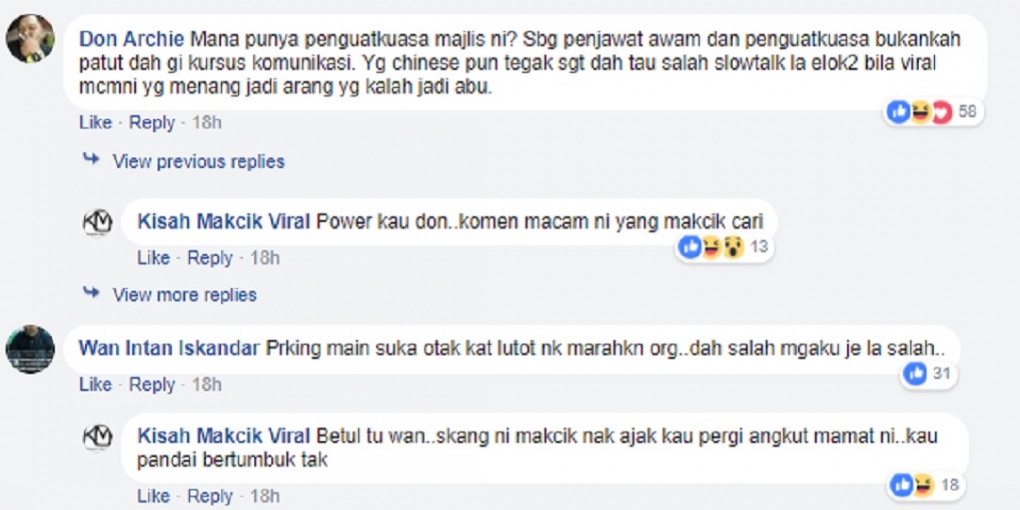The height and width of the screenshot is (510, 1020).
Task: View the 58 reactions on Don Archie's comment
Action: click(x=933, y=112)
